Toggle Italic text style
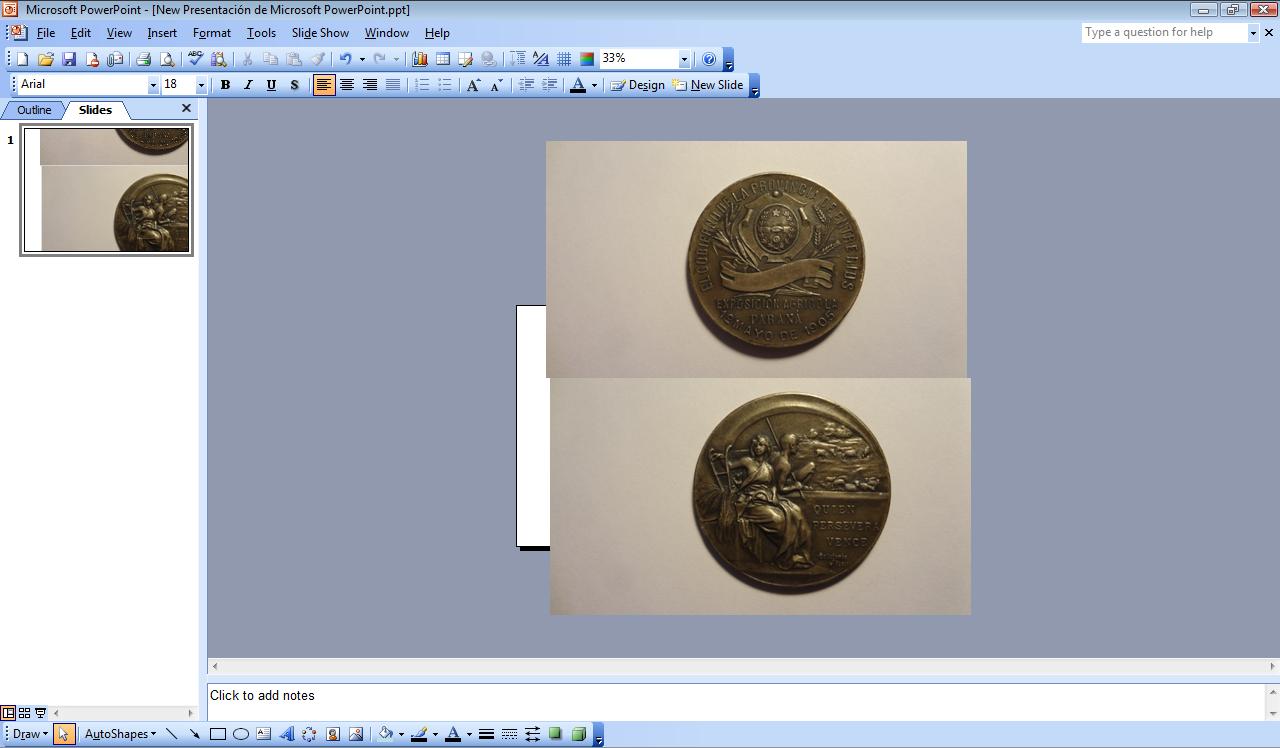 [248, 85]
